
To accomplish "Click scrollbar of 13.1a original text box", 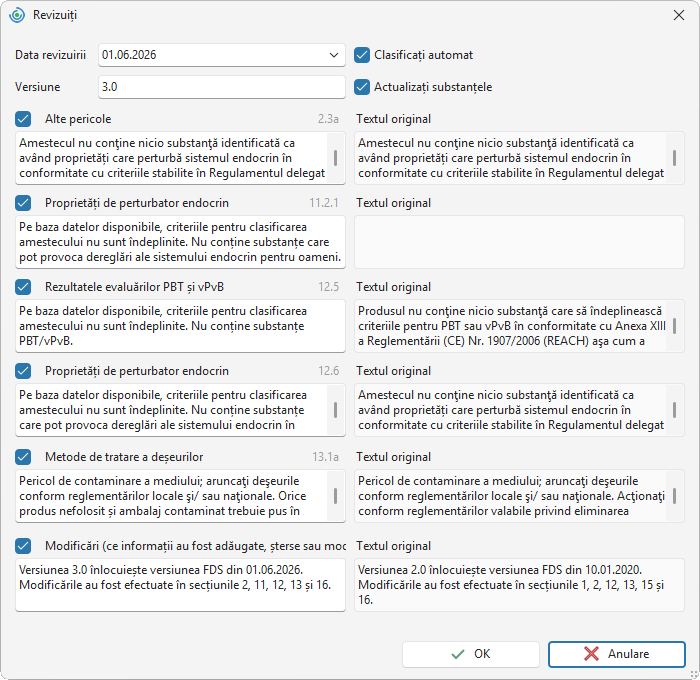I will [674, 496].
